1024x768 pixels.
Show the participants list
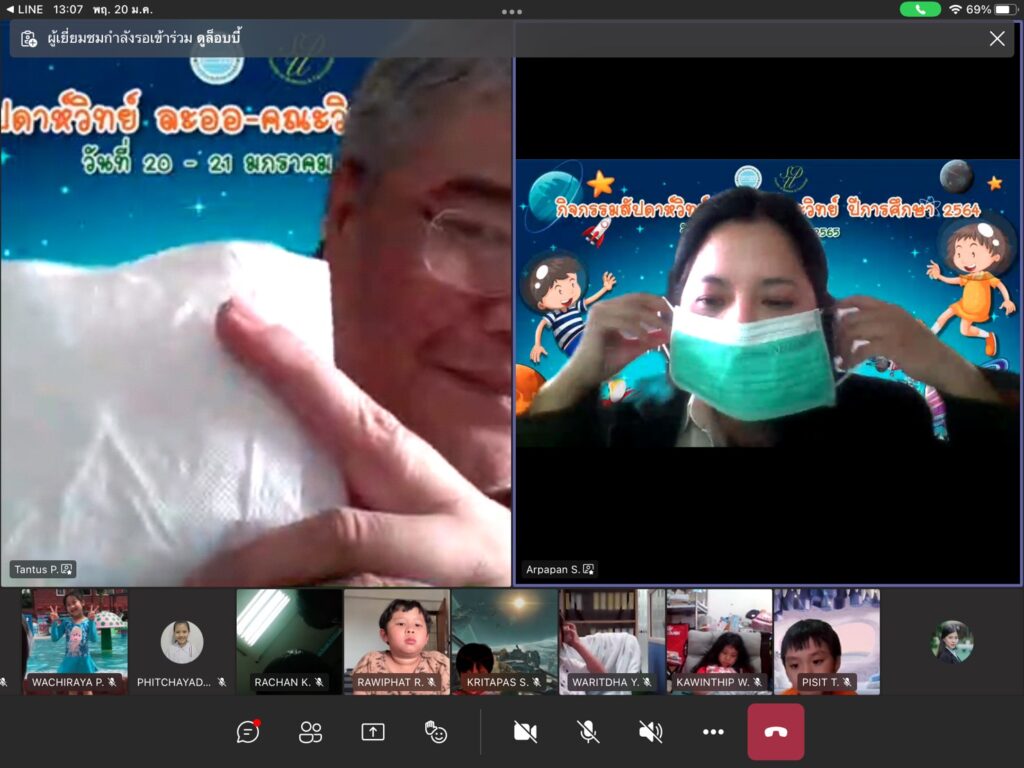pos(311,732)
